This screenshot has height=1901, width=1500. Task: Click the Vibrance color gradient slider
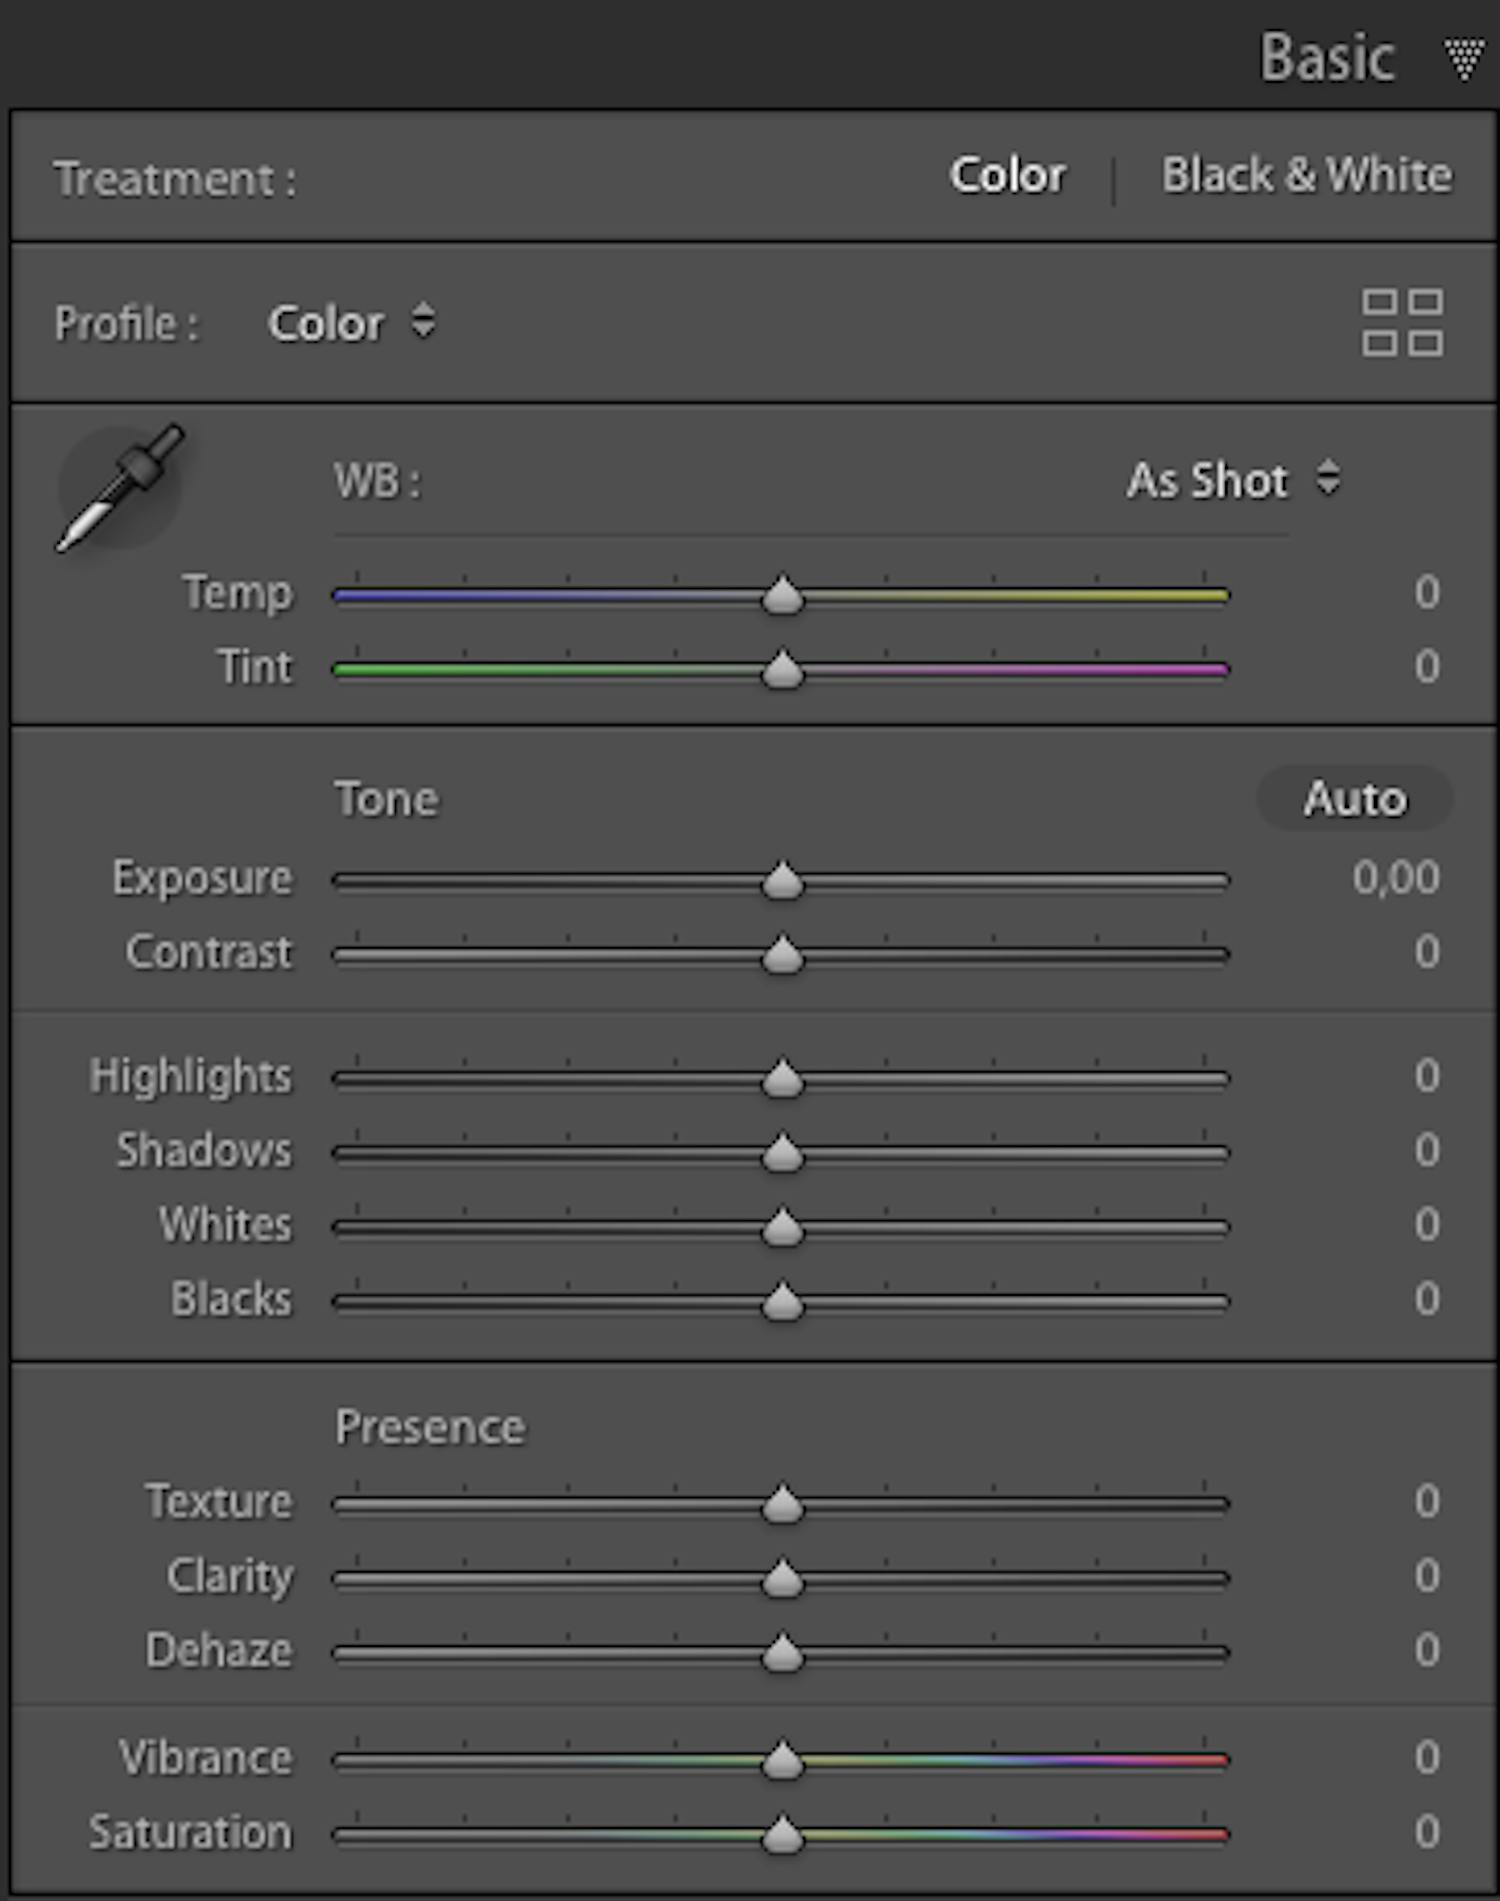[1000, 1758]
